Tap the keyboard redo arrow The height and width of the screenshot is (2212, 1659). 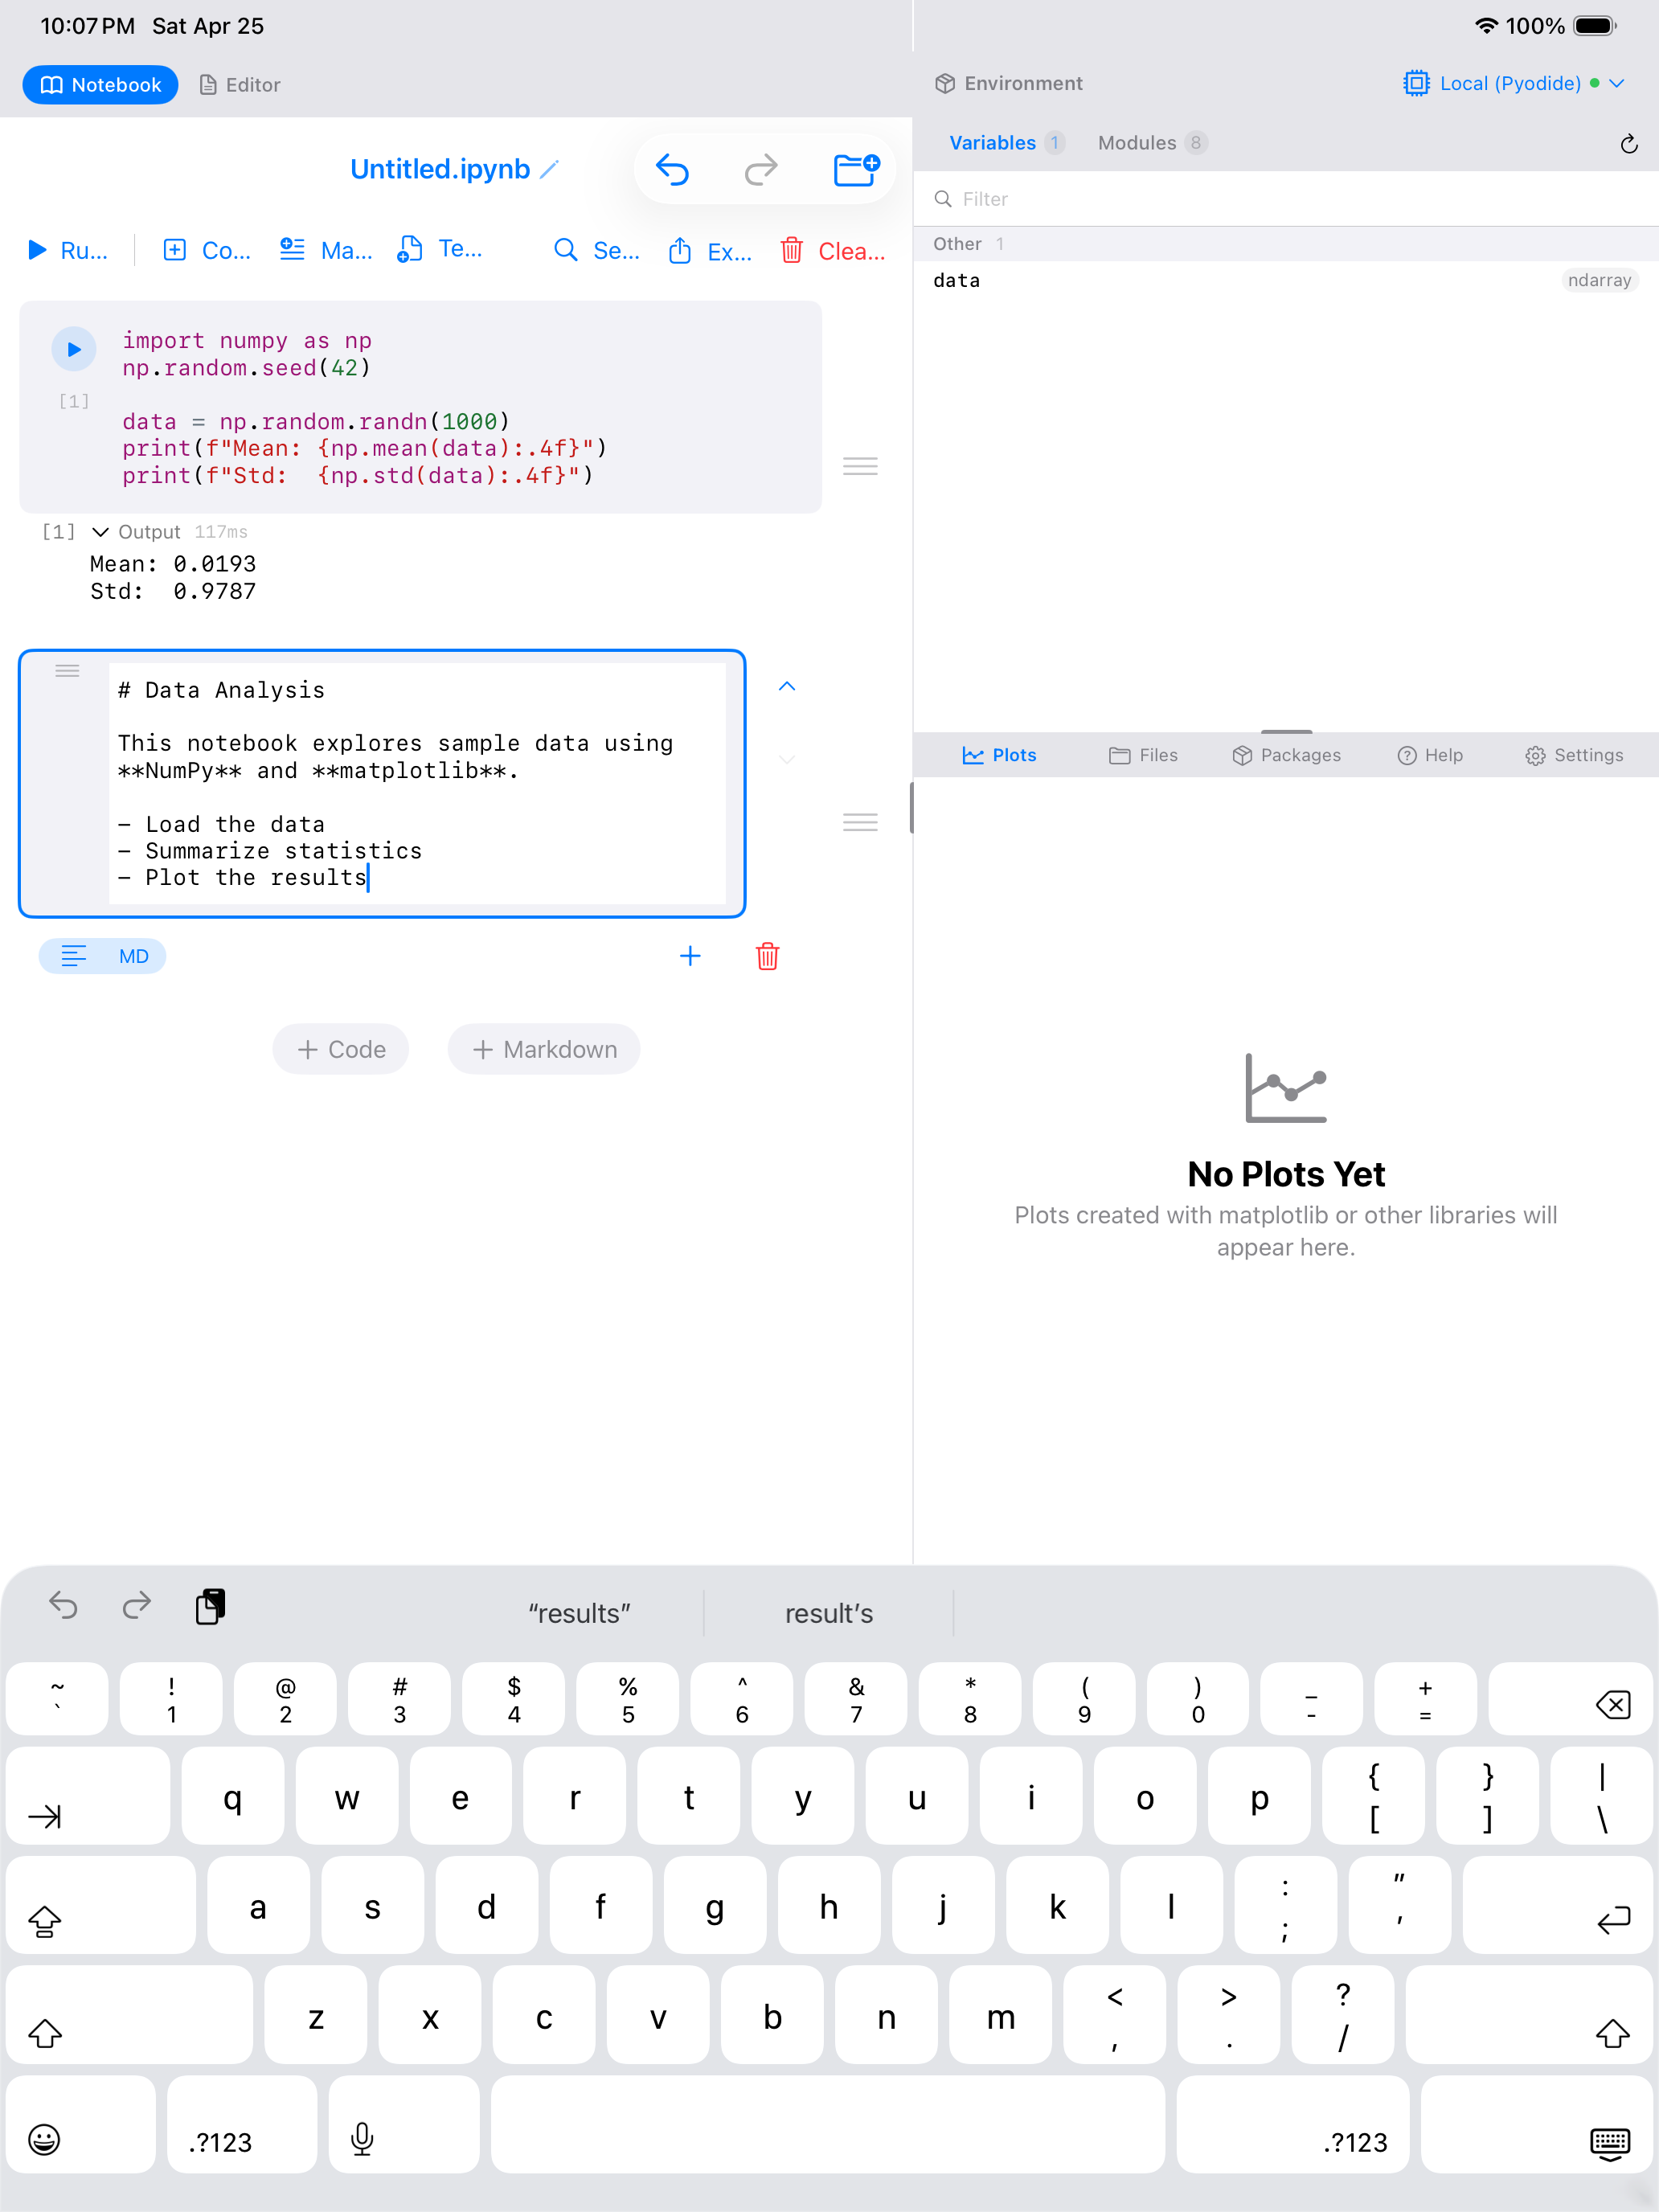(137, 1606)
